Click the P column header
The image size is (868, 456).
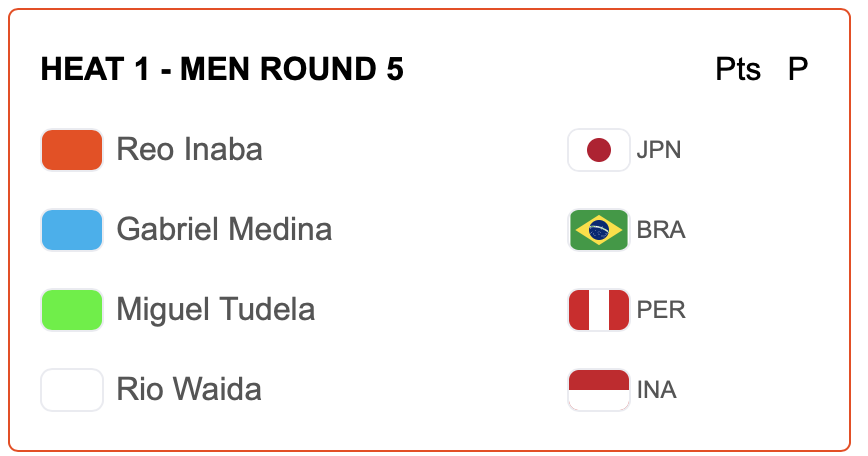(x=798, y=70)
